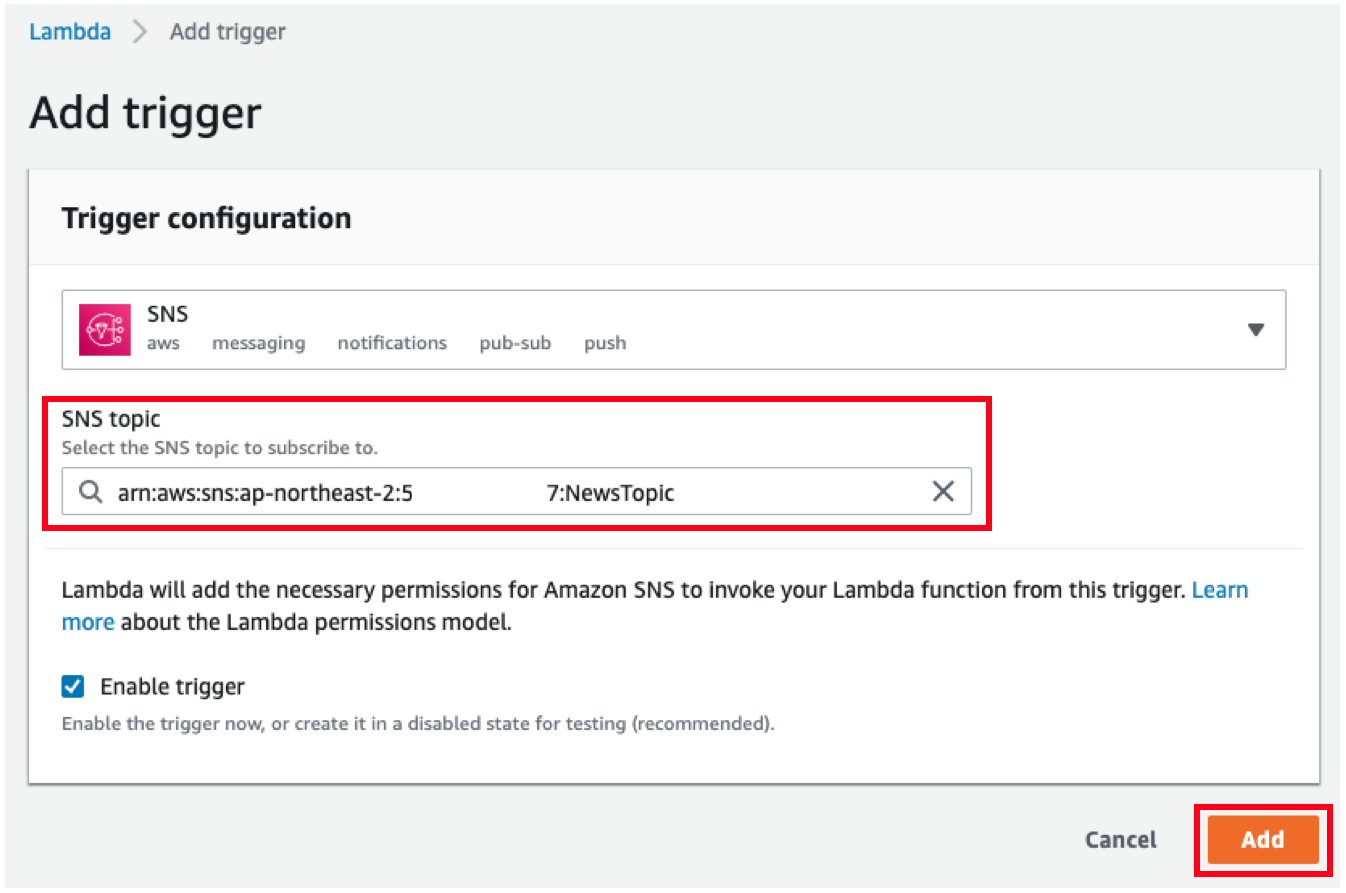Clear the SNS topic field with X
The width and height of the screenshot is (1346, 893).
943,491
